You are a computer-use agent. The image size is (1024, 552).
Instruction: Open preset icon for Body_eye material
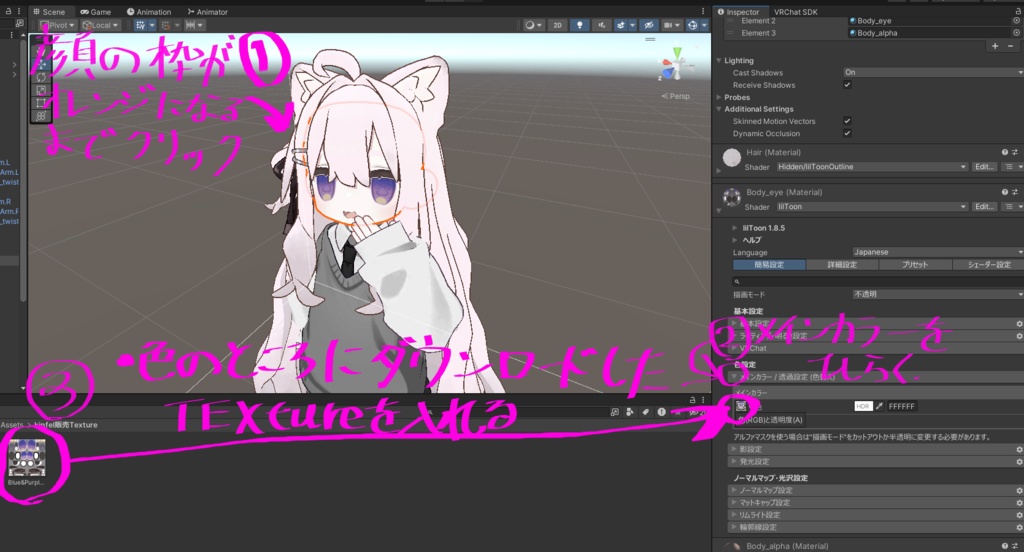(1015, 192)
